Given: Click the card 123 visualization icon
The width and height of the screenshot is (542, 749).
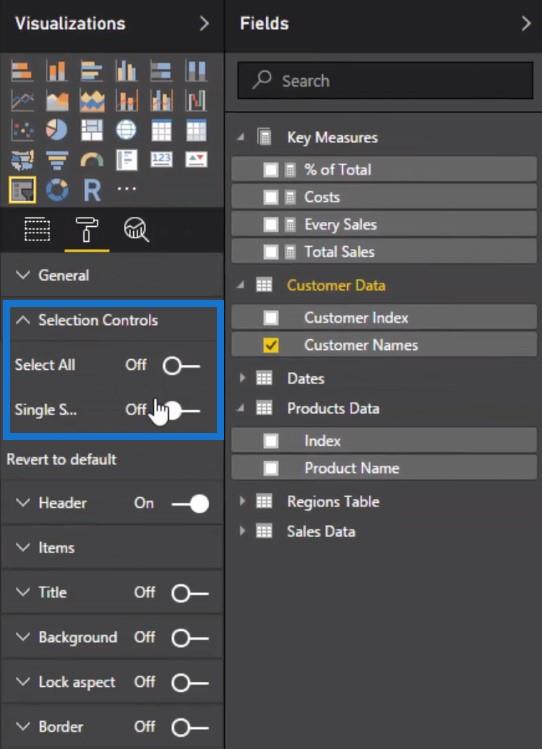Looking at the screenshot, I should [x=161, y=160].
